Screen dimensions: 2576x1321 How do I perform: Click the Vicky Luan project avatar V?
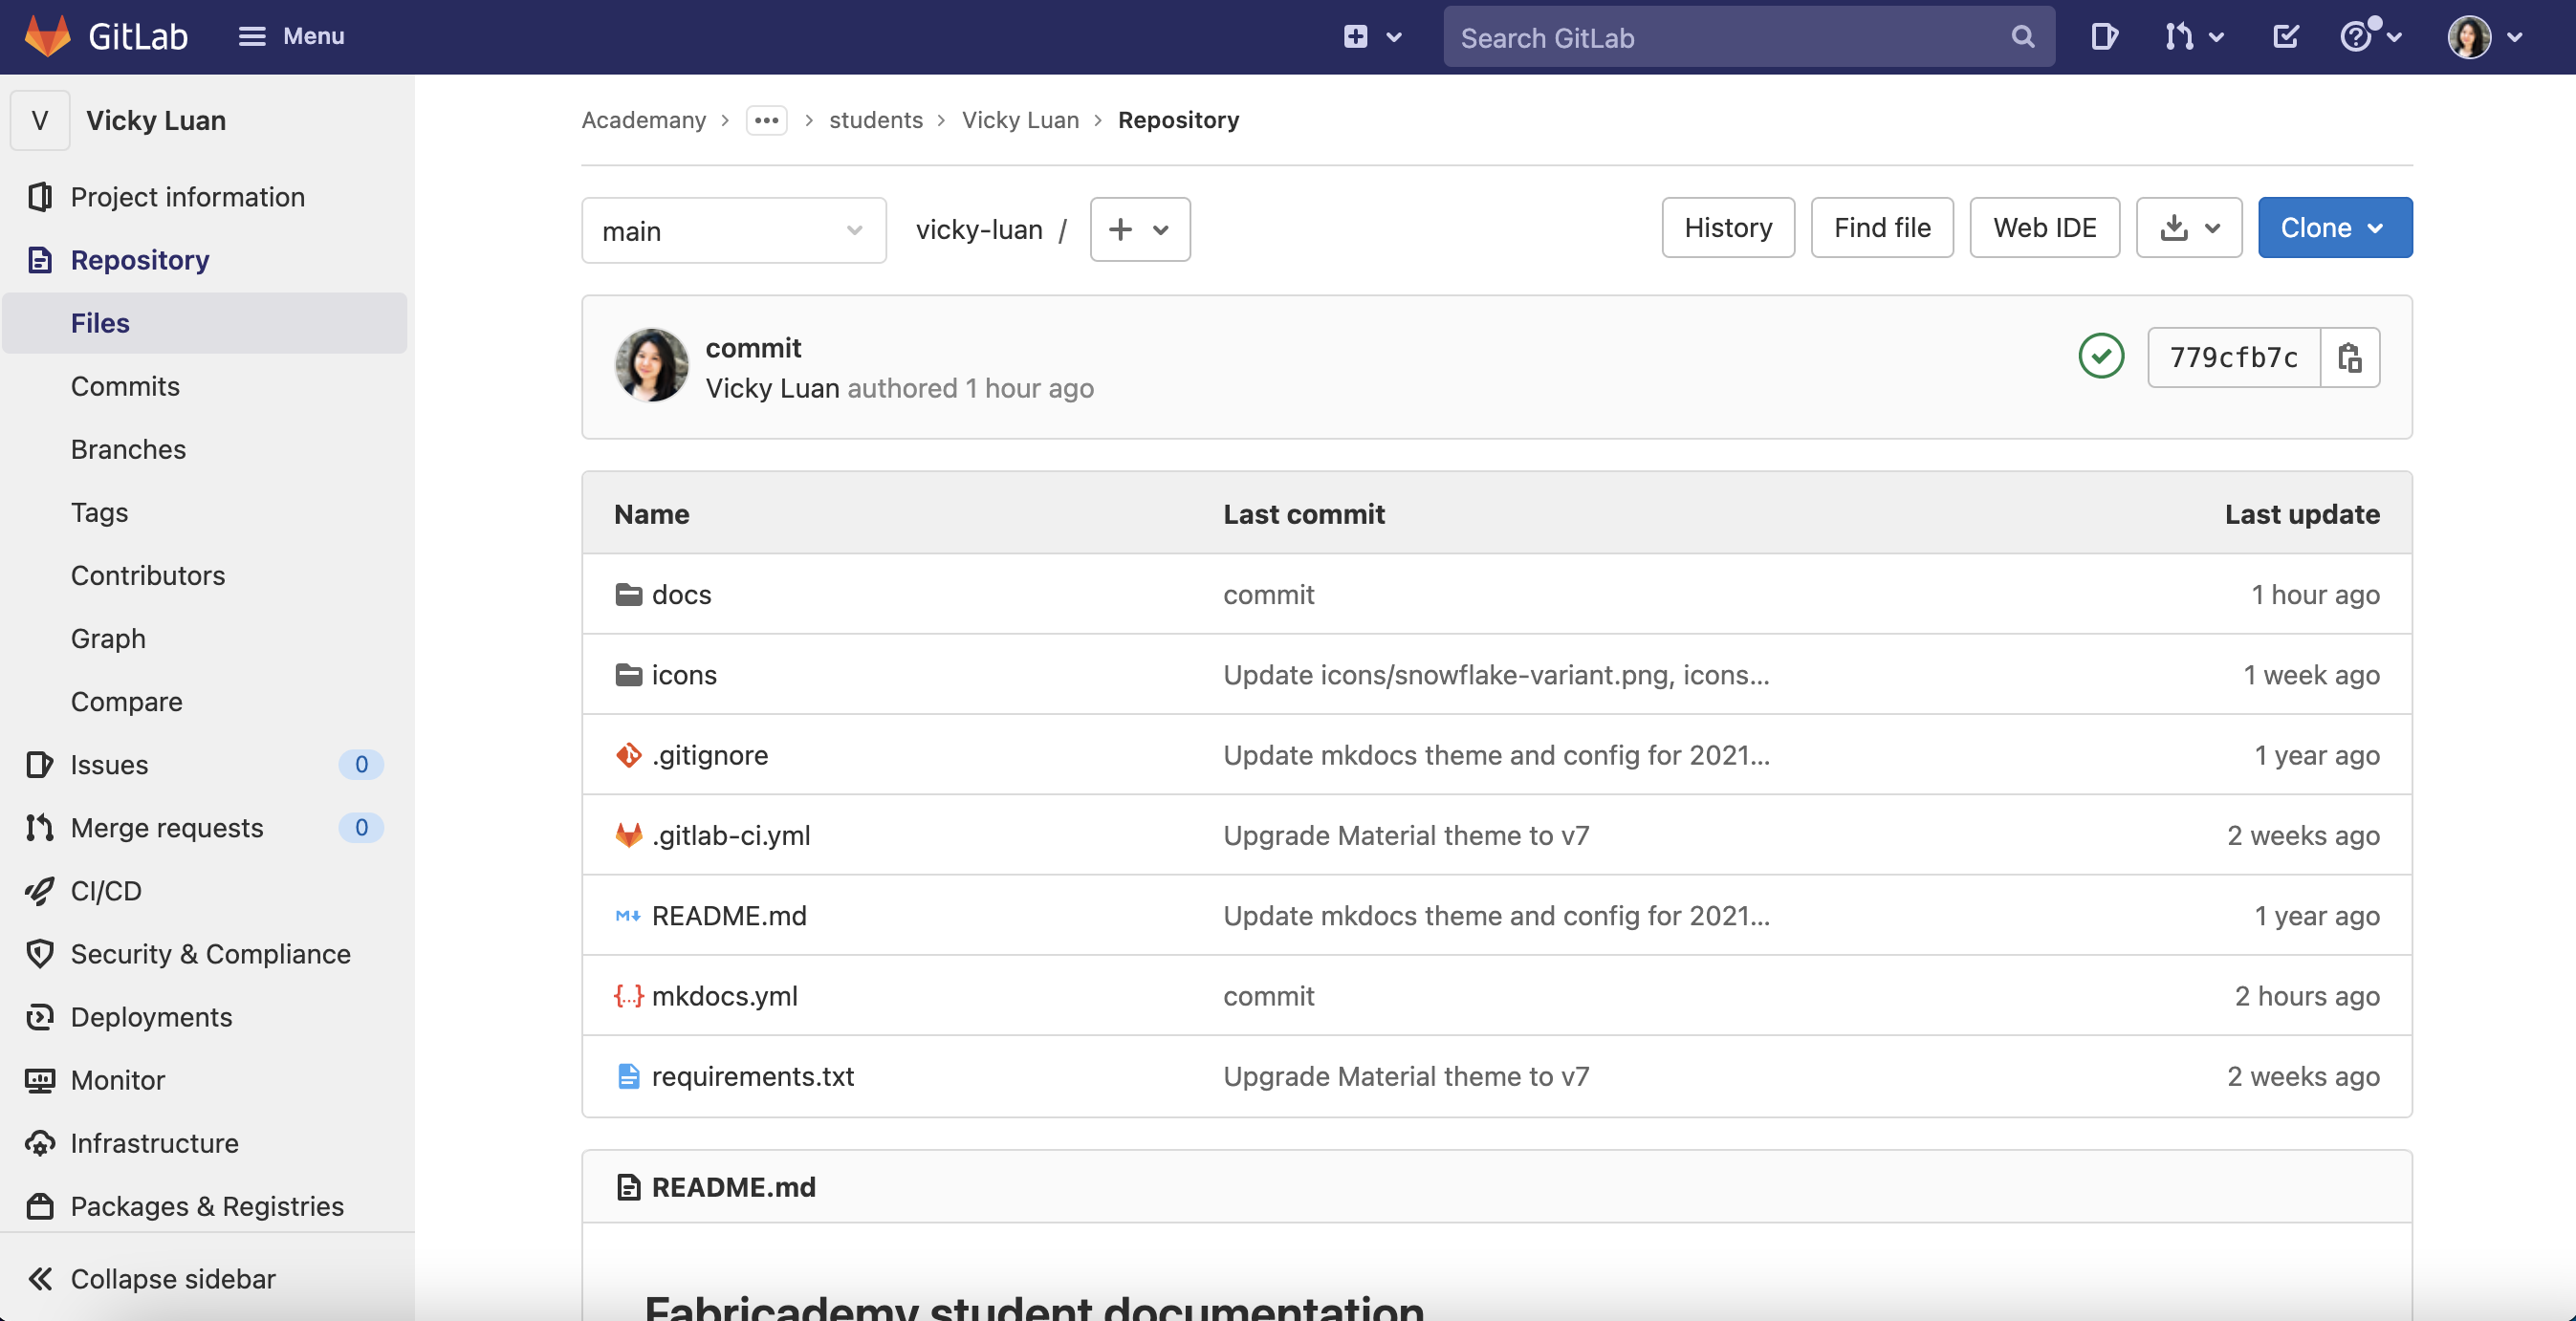(40, 120)
